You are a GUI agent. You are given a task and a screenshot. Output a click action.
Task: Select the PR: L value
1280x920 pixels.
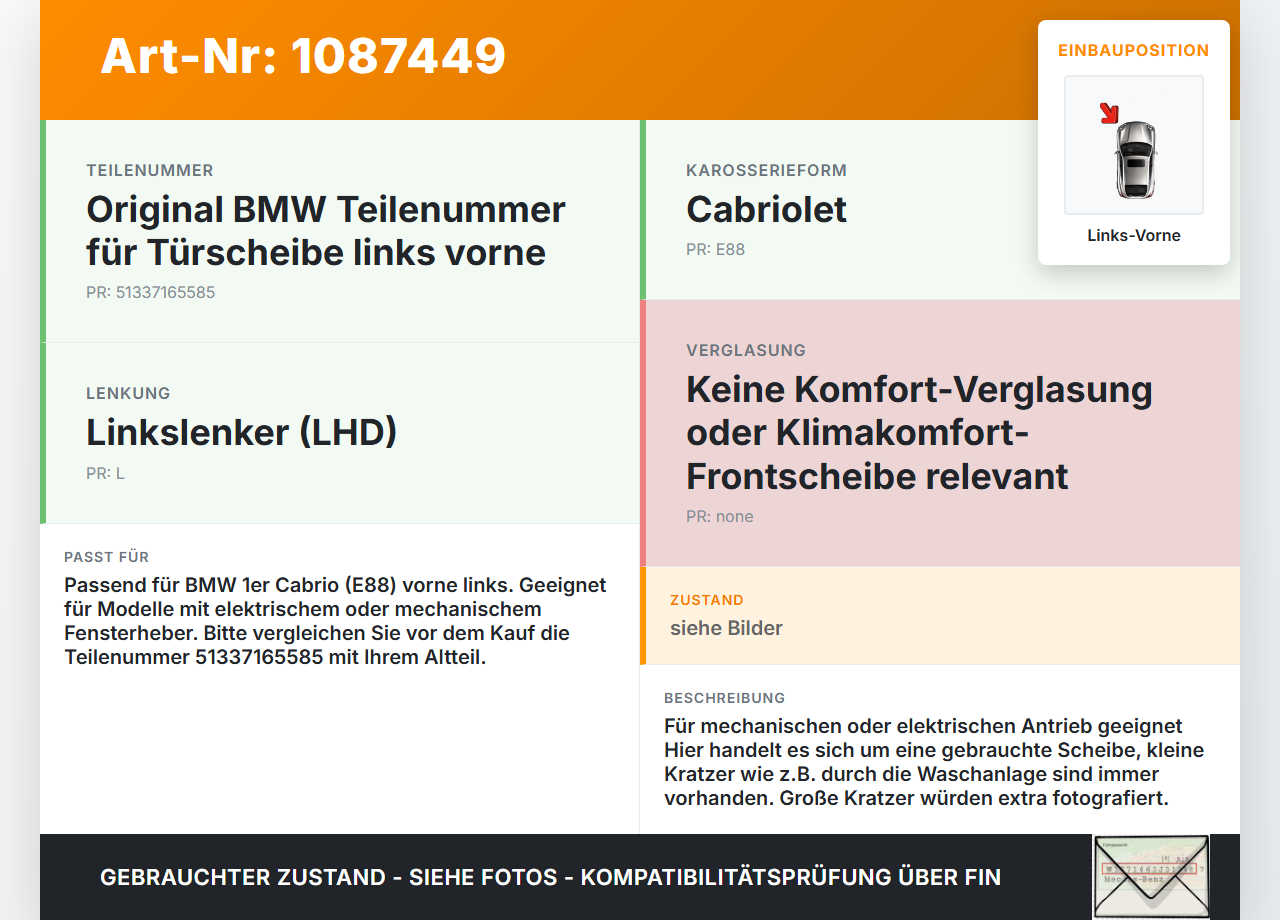[x=105, y=474]
